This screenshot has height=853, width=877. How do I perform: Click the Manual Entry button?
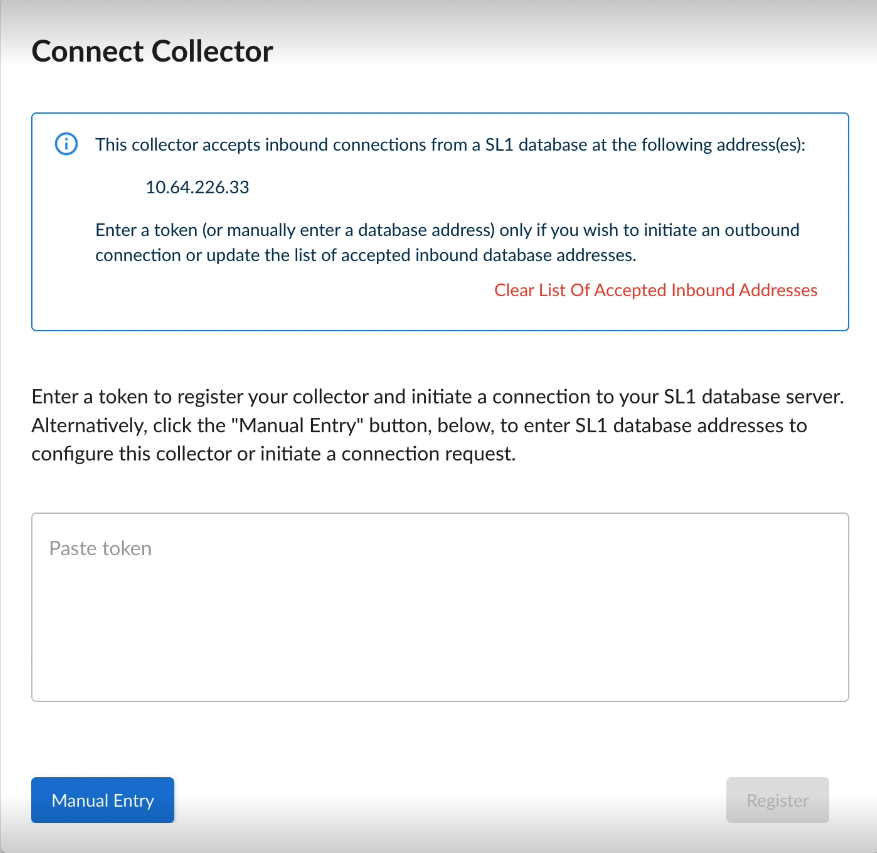click(x=102, y=800)
